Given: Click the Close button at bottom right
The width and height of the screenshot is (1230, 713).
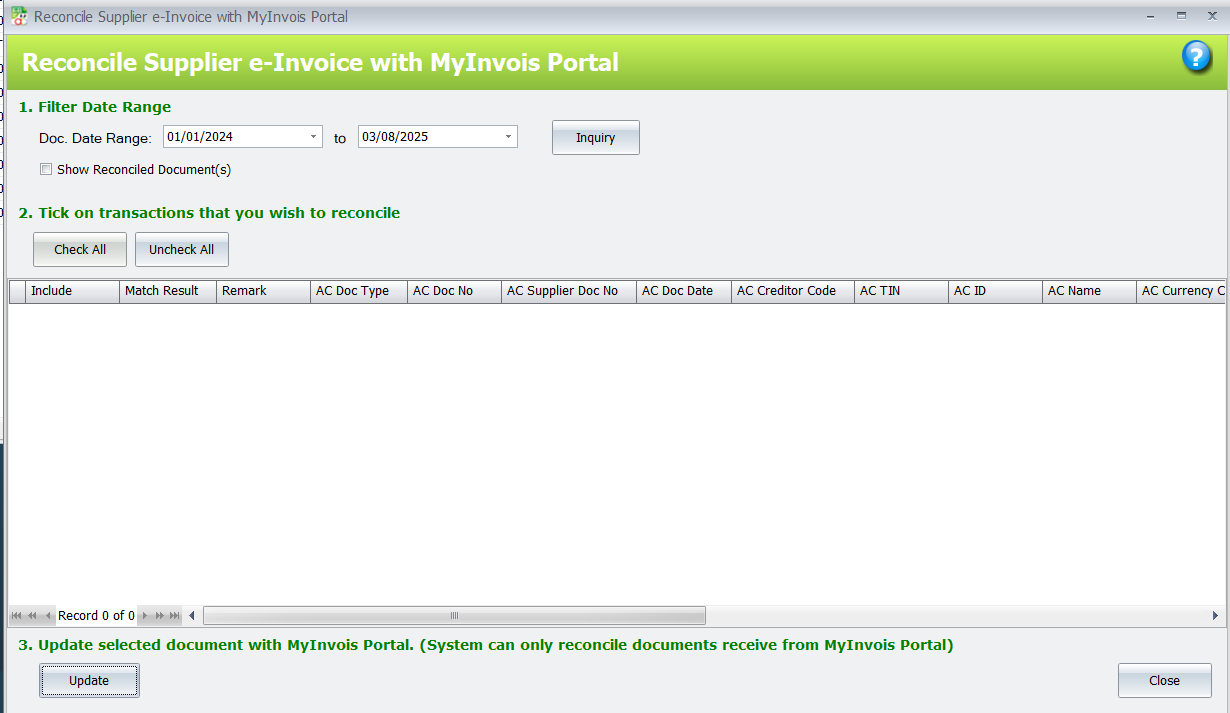Looking at the screenshot, I should coord(1165,681).
